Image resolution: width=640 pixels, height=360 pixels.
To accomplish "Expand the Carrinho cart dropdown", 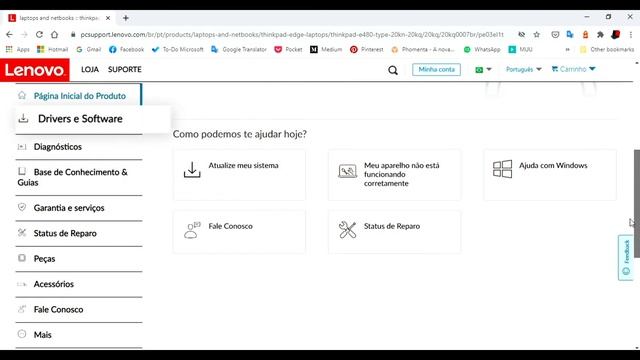I will (x=573, y=69).
